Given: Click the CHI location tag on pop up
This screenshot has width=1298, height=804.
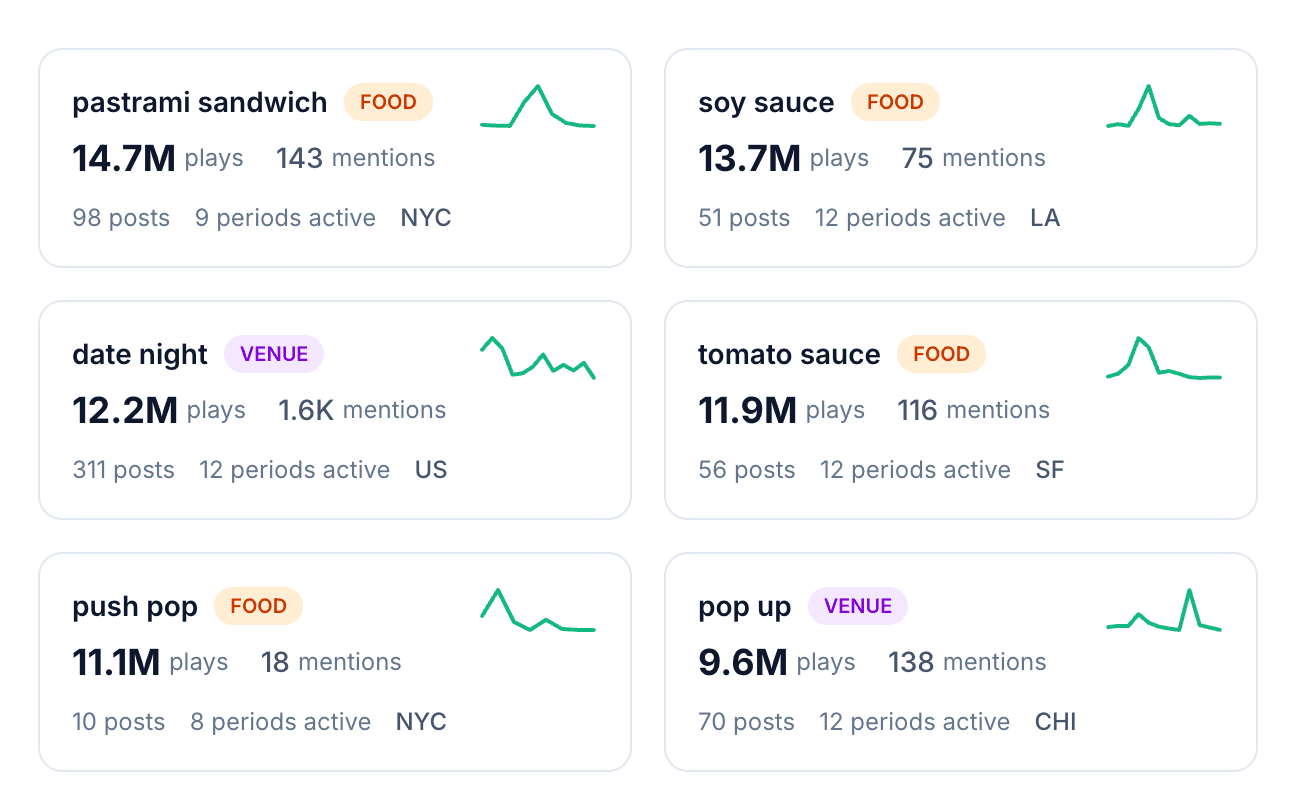Looking at the screenshot, I should [x=1055, y=721].
